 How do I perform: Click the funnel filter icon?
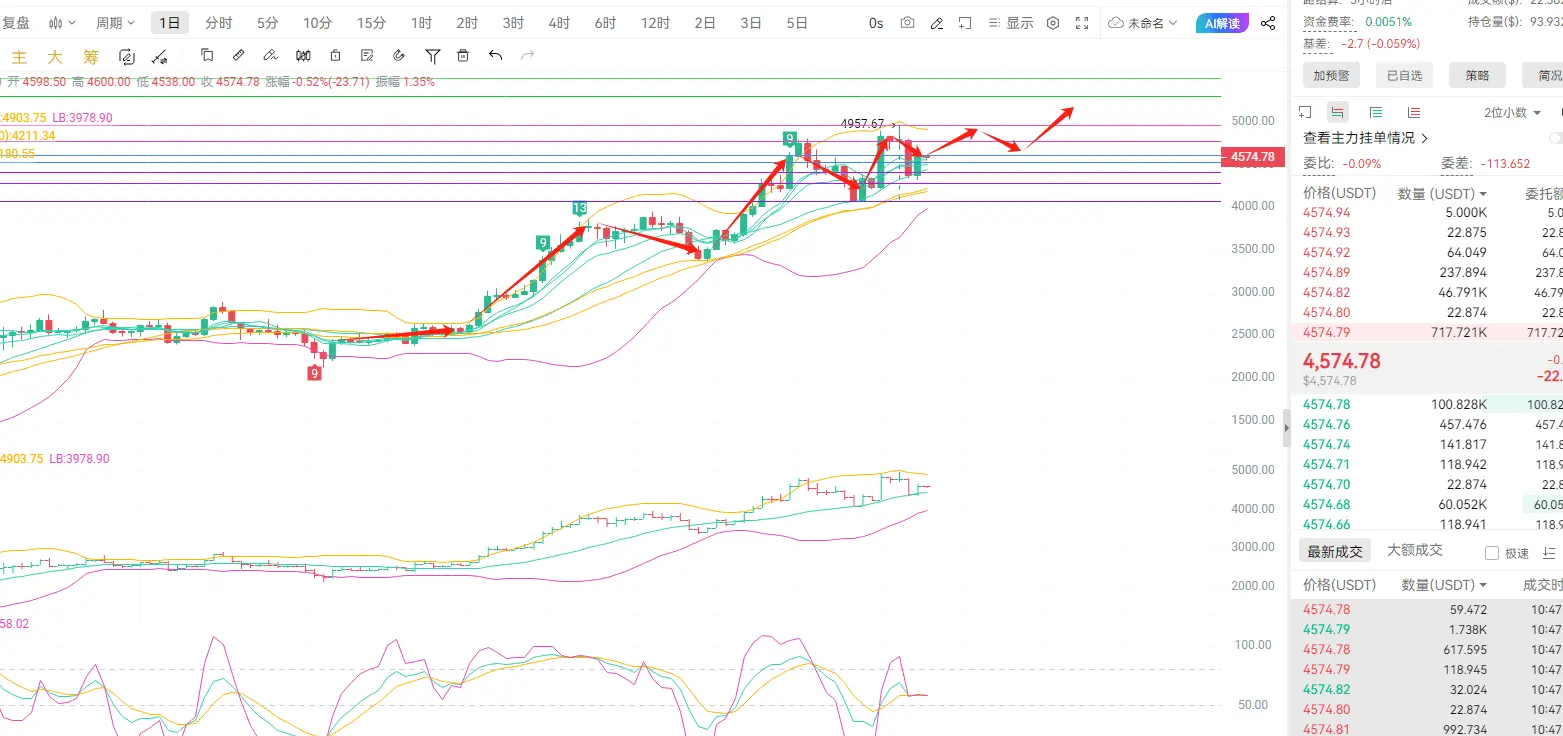(x=432, y=56)
